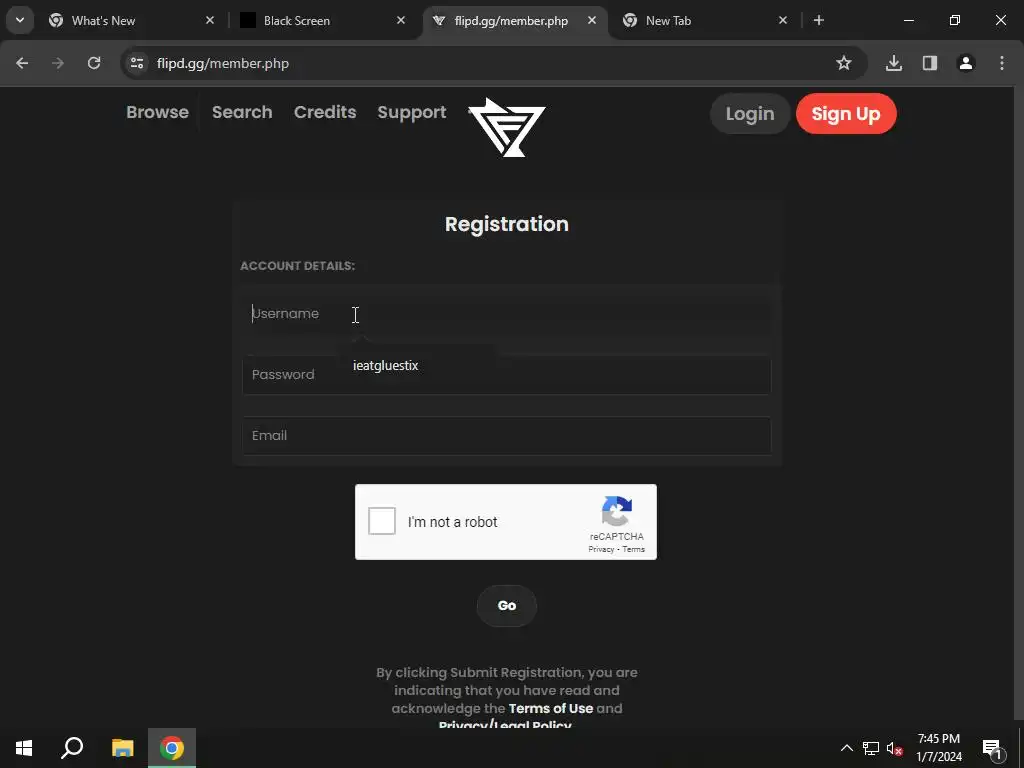Check the I'm not a robot box

[382, 521]
